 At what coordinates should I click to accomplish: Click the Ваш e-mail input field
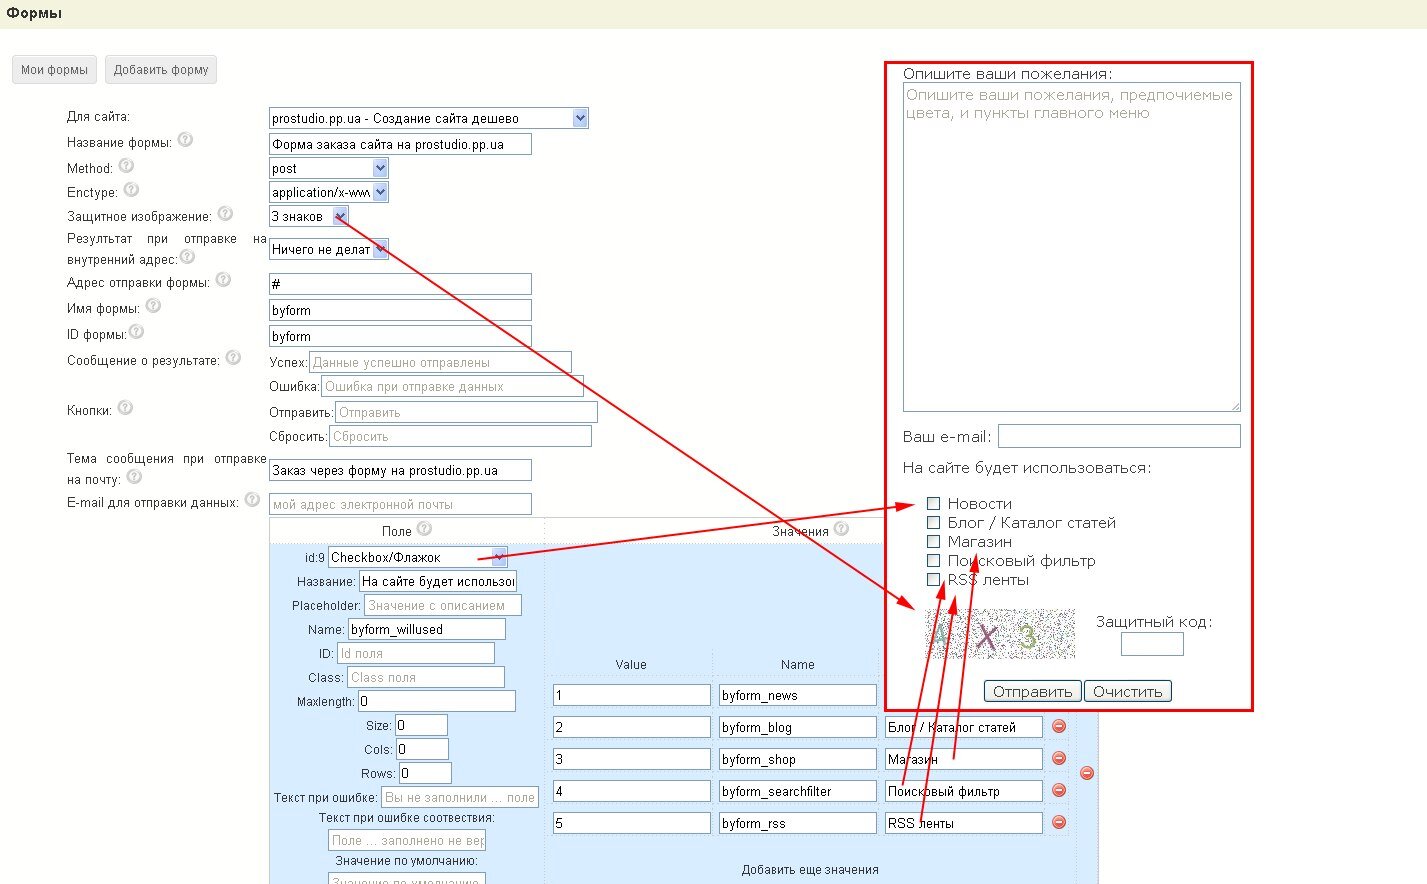pyautogui.click(x=1118, y=436)
